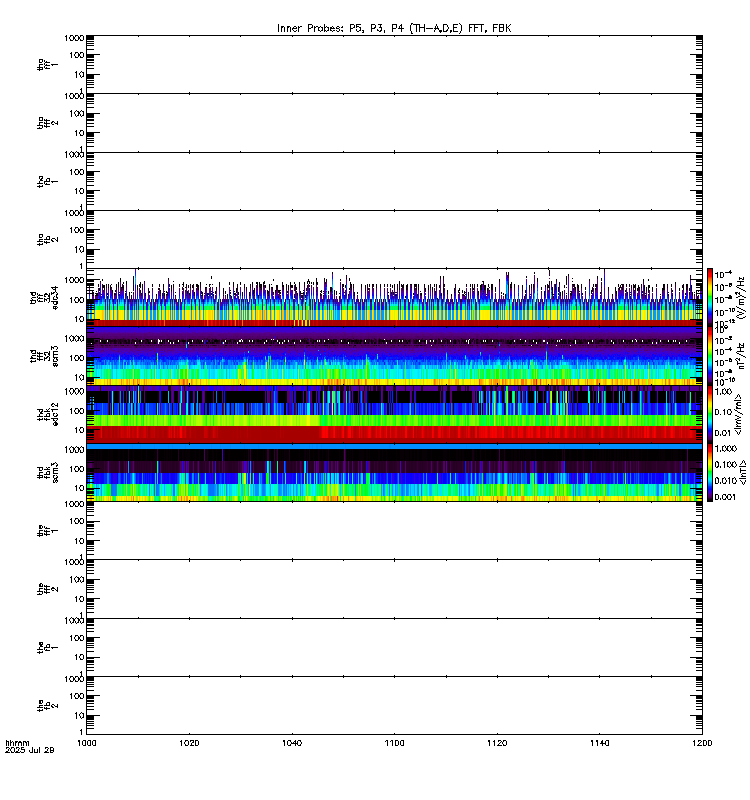
Task: Click the 'thd fbk scm3' panel label
Action: [48, 472]
